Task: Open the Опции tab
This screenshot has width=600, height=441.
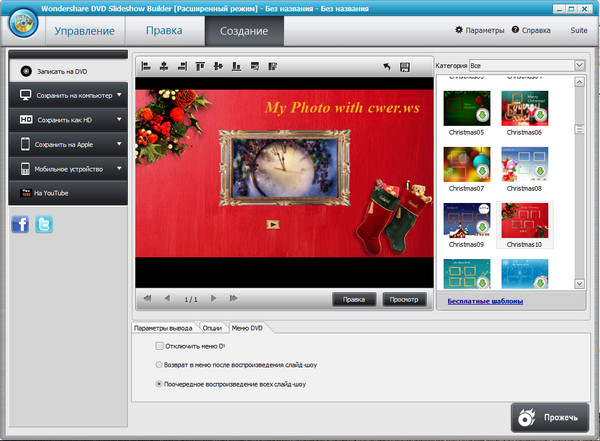Action: pyautogui.click(x=212, y=328)
